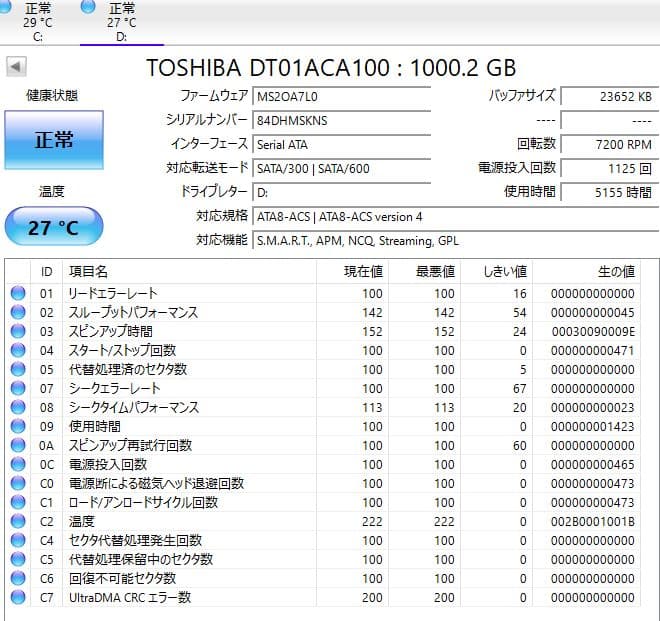The height and width of the screenshot is (621, 660).
Task: Click the serial number field 84DHMSKNS
Action: click(x=341, y=120)
